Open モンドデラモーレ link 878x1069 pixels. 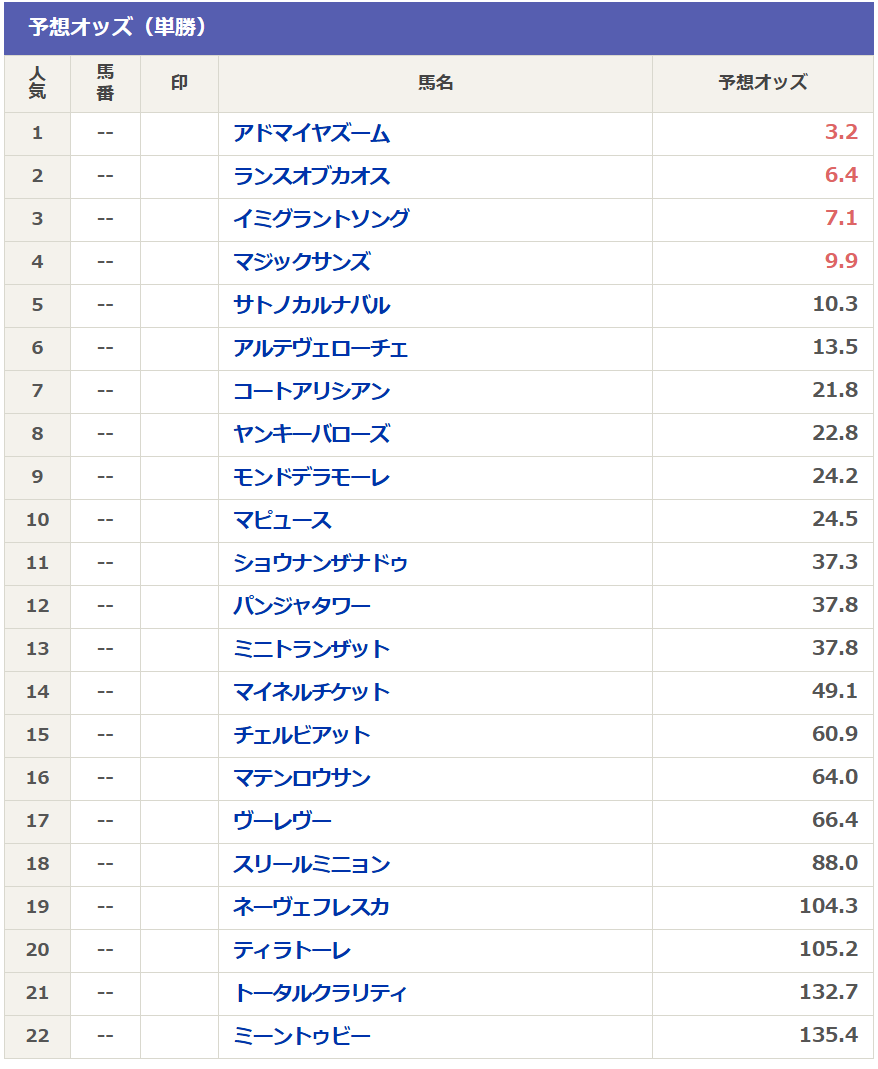click(312, 477)
